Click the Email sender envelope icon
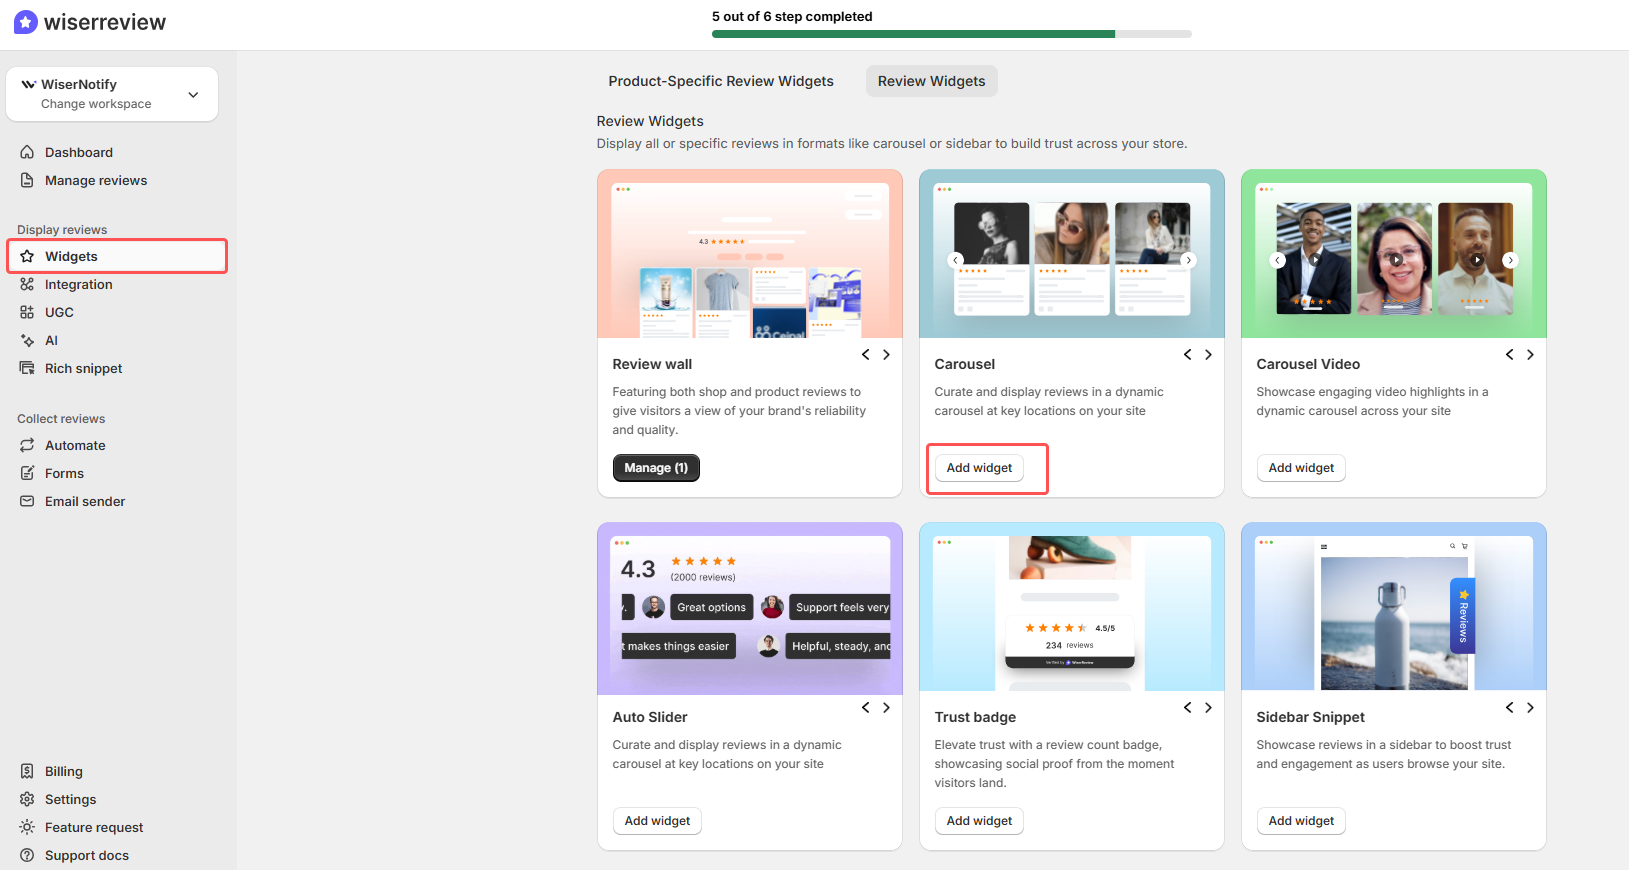The width and height of the screenshot is (1629, 870). coord(27,501)
